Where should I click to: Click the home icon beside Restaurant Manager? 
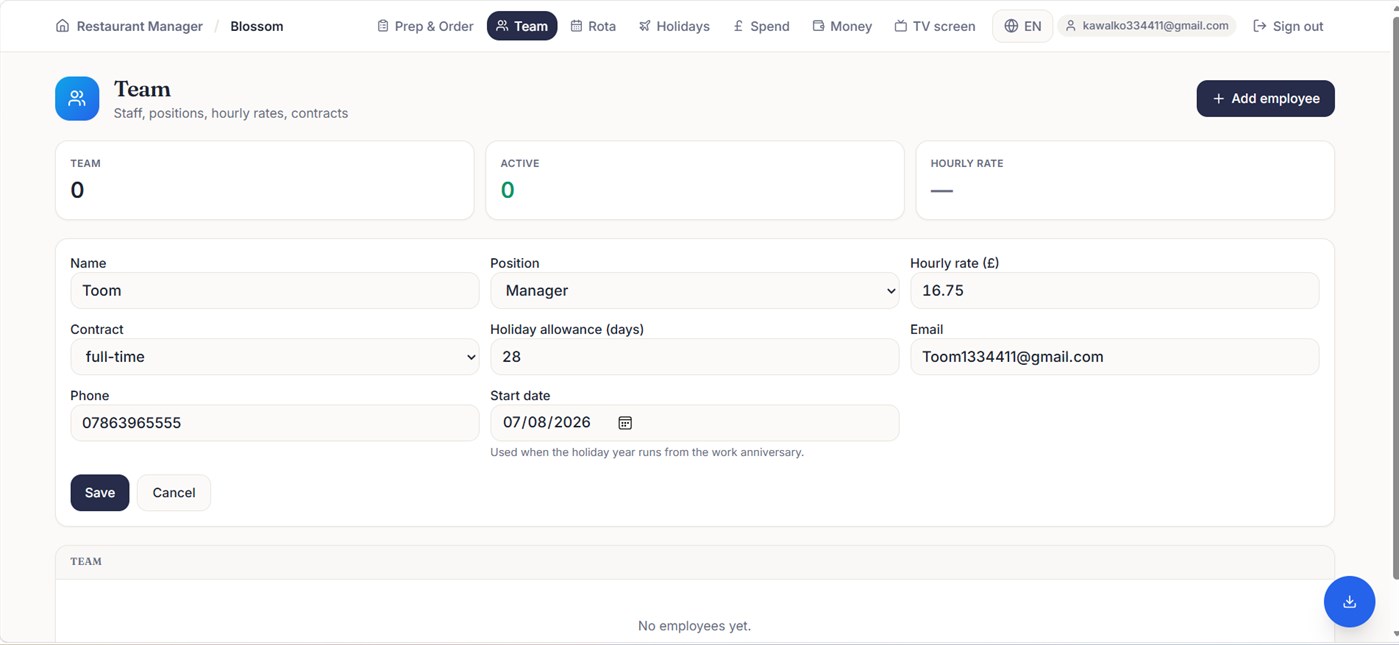(63, 26)
